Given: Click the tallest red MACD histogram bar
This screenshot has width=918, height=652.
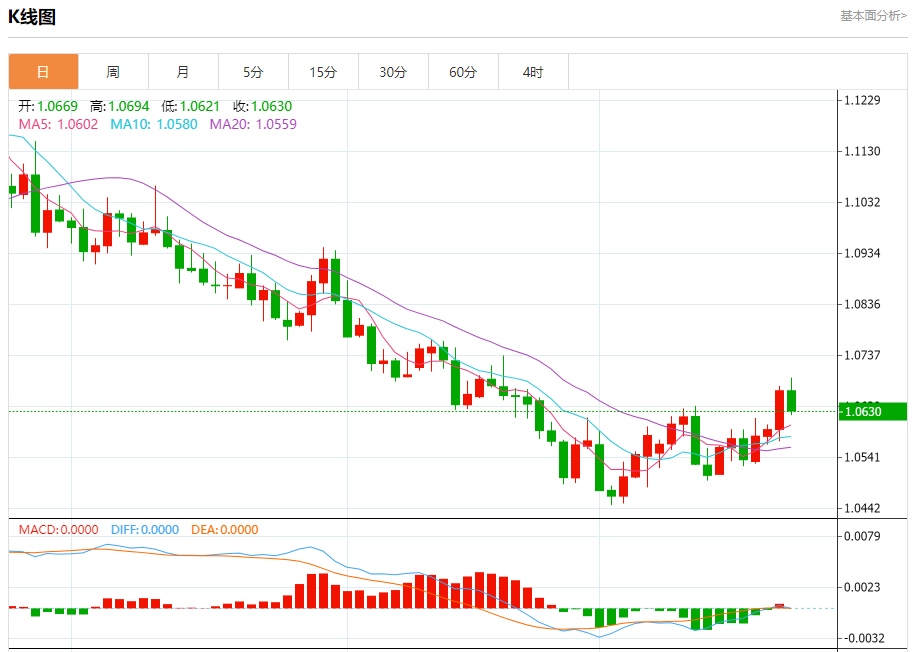Looking at the screenshot, I should (480, 591).
